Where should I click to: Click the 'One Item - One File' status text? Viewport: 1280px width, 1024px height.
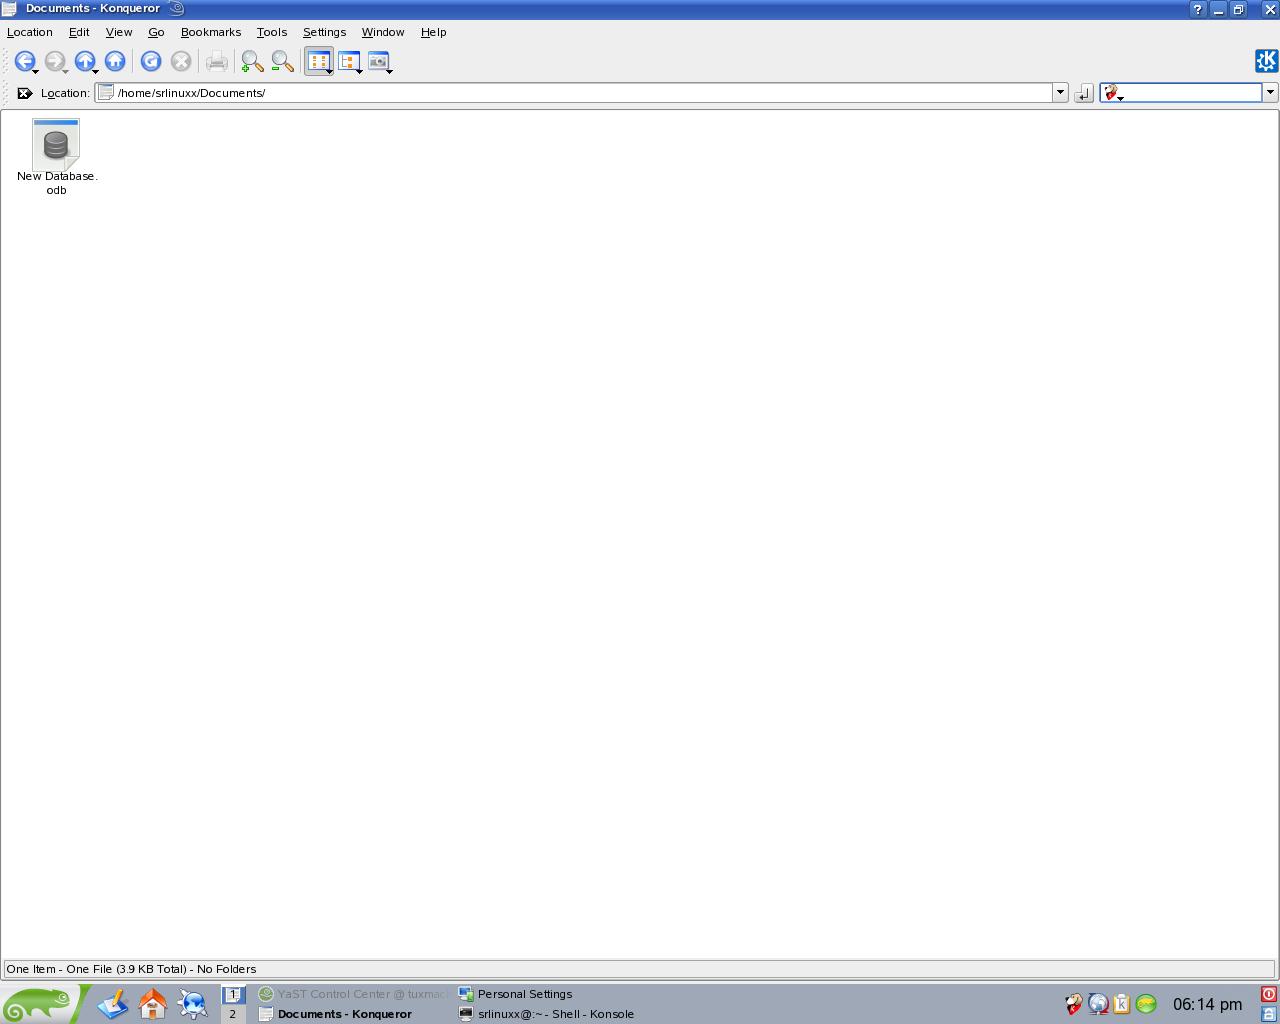tap(131, 969)
